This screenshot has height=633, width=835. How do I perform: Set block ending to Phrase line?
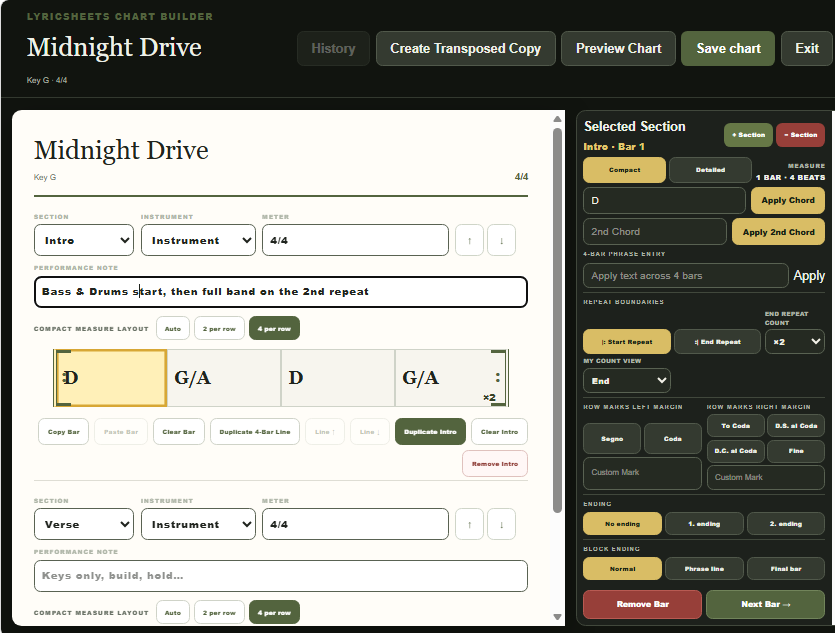[704, 569]
